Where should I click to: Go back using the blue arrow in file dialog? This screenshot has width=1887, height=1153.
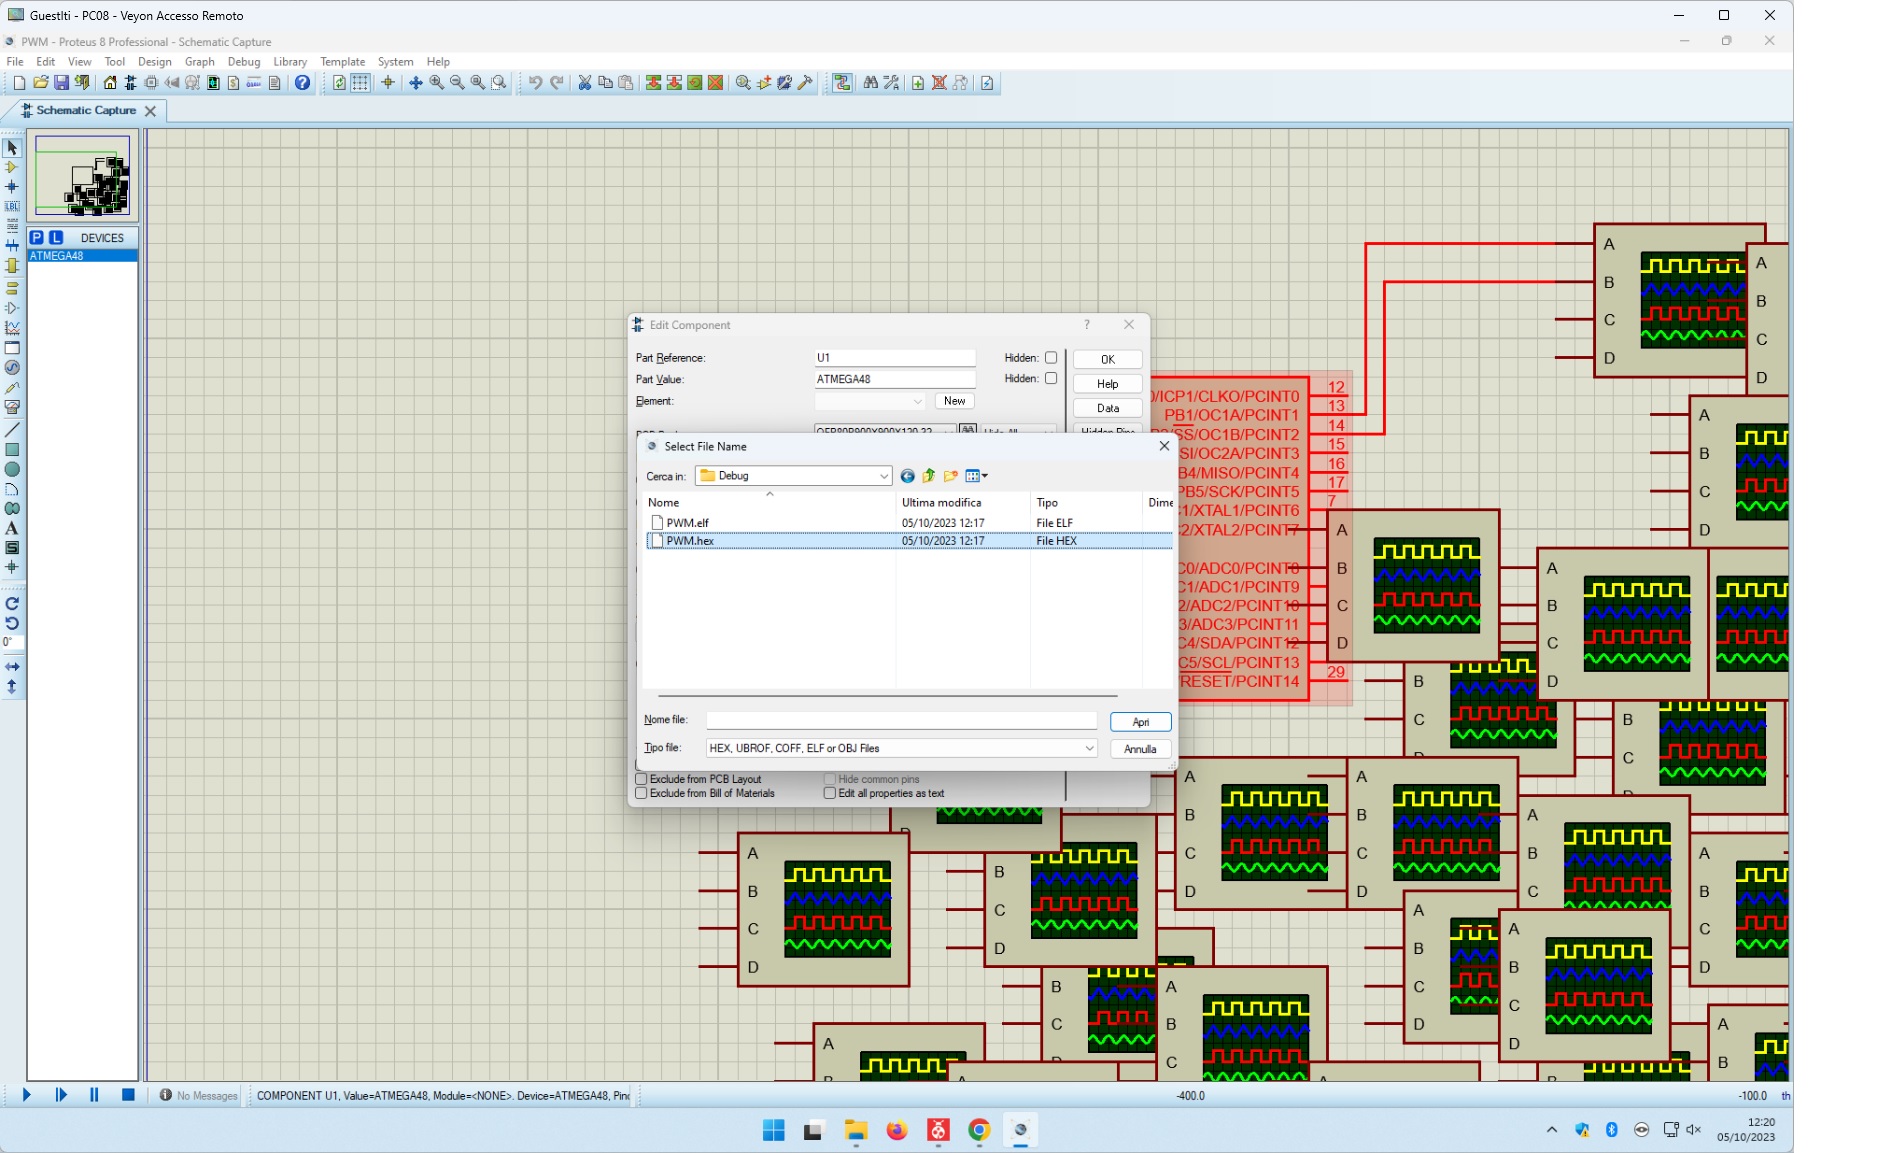click(908, 476)
